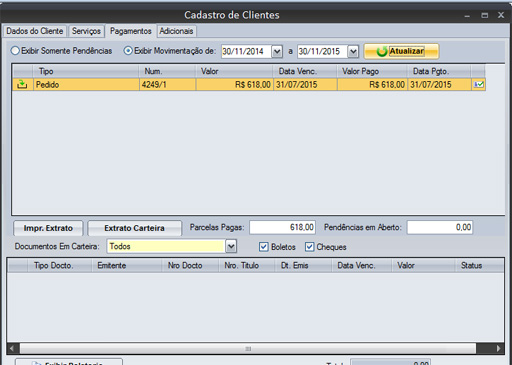The width and height of the screenshot is (512, 365).
Task: Click the Nro Docto column header
Action: click(x=190, y=266)
